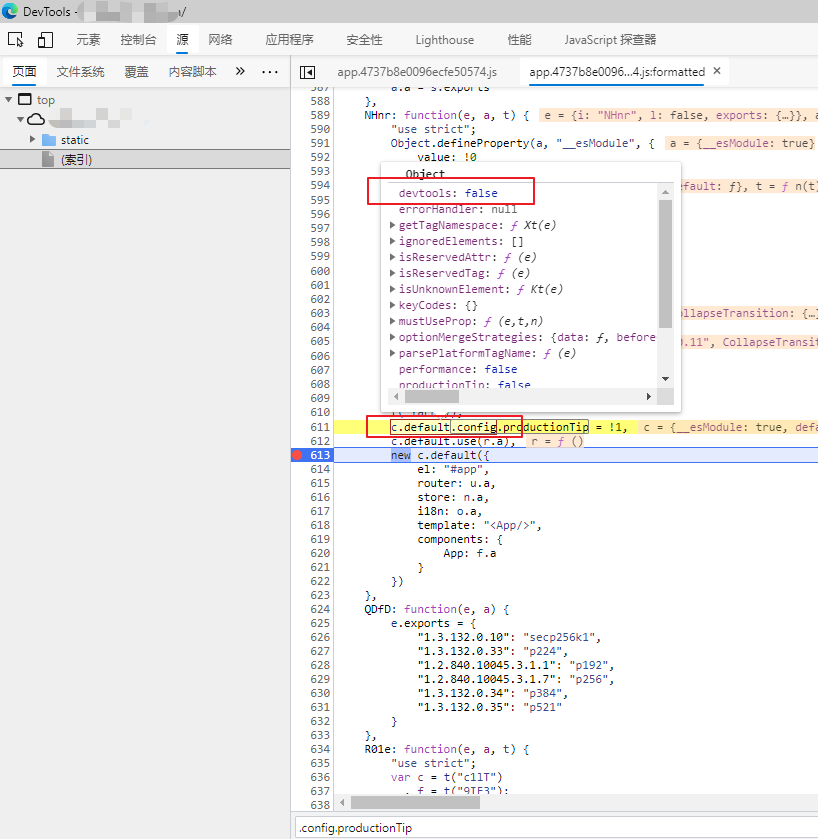Image resolution: width=818 pixels, height=839 pixels.
Task: Add breakpoint at line number 612
Action: click(320, 441)
